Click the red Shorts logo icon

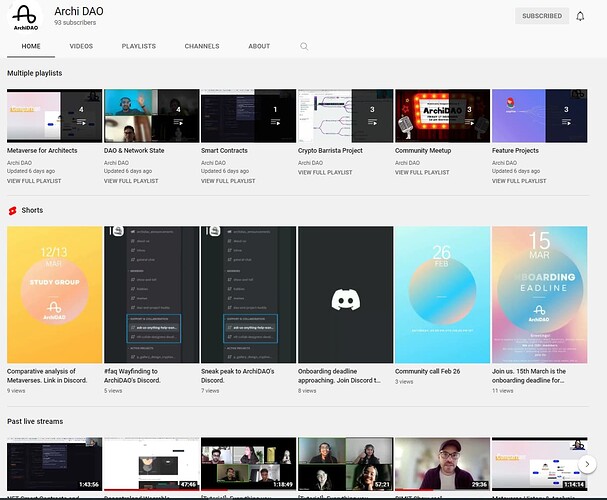coord(12,211)
